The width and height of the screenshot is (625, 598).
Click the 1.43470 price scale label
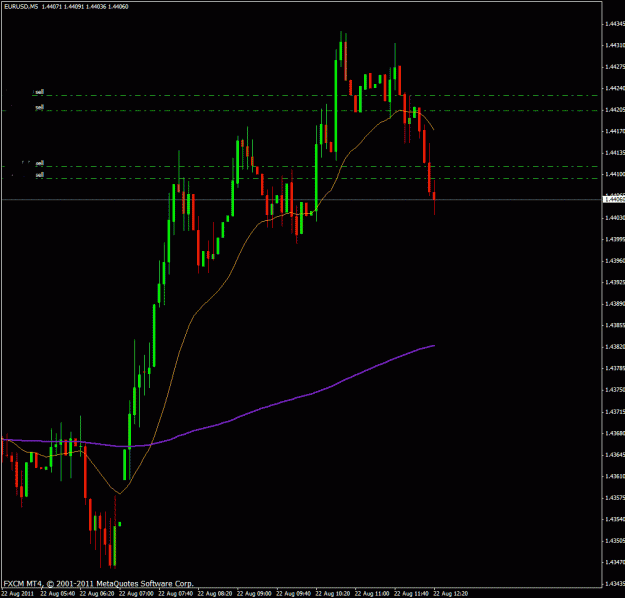click(x=615, y=562)
